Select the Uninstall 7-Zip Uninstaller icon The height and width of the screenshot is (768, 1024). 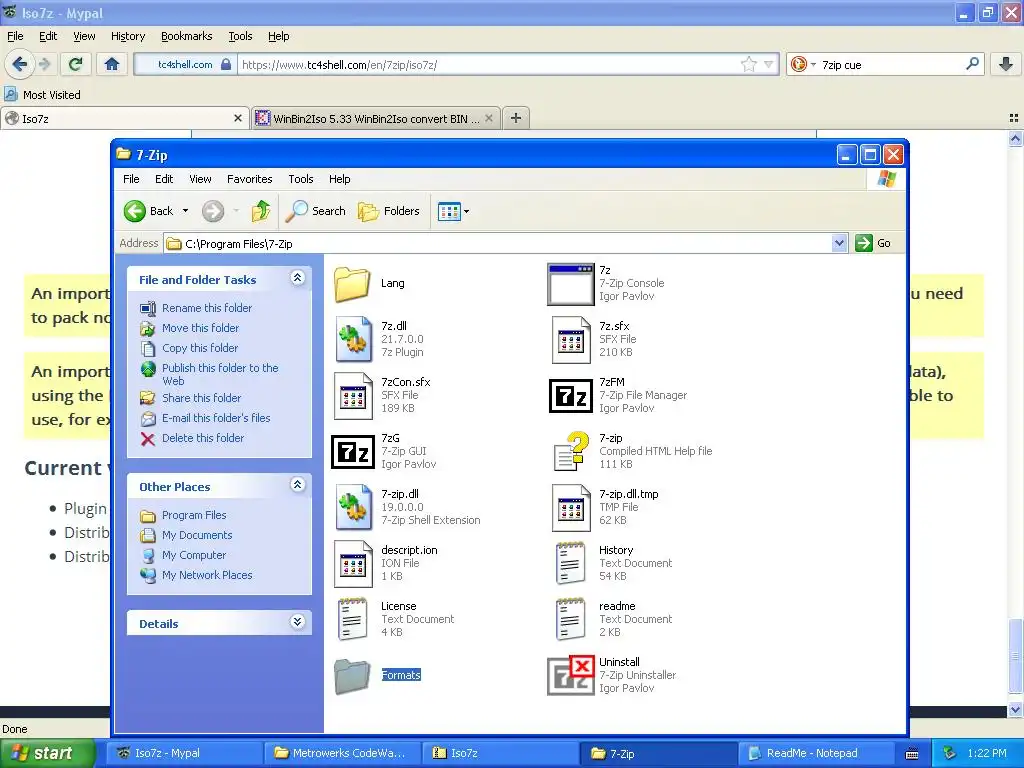[x=571, y=675]
